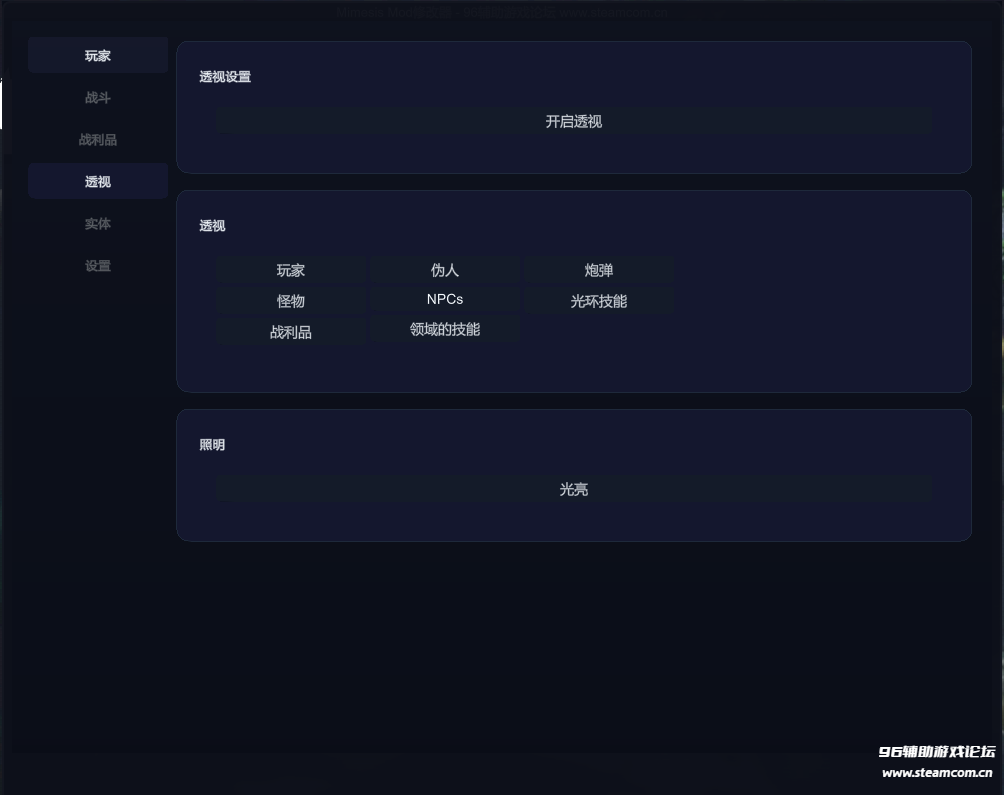Switch to the 战斗 sidebar tab

pos(98,98)
